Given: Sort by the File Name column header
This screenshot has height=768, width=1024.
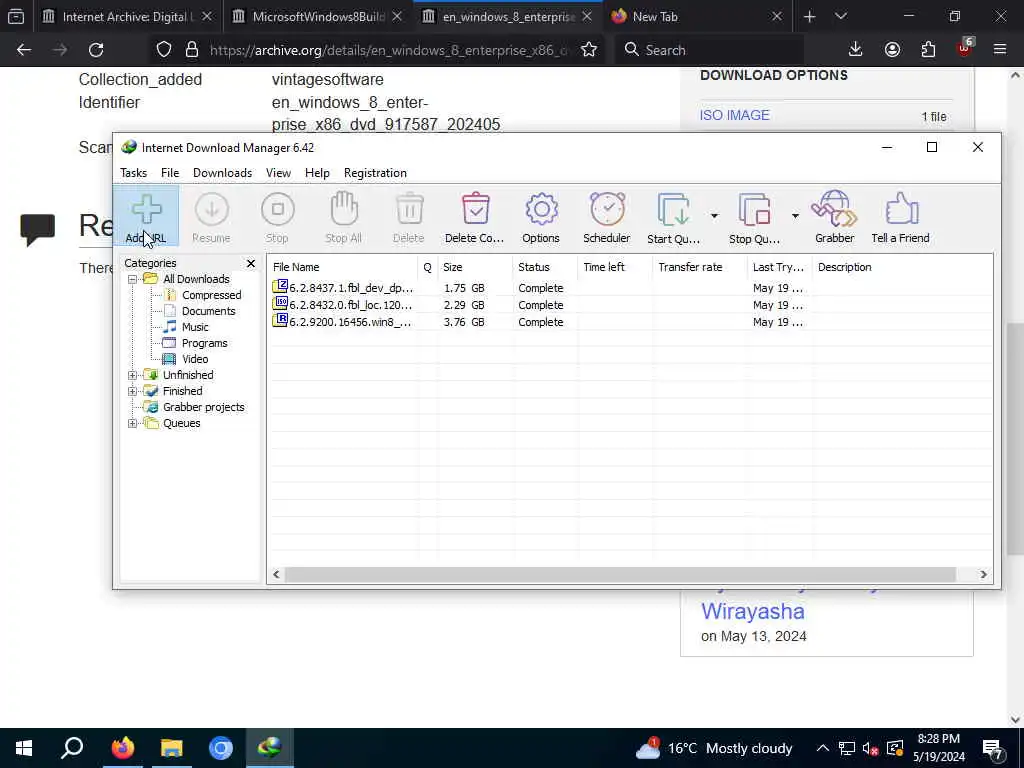Looking at the screenshot, I should (x=342, y=267).
